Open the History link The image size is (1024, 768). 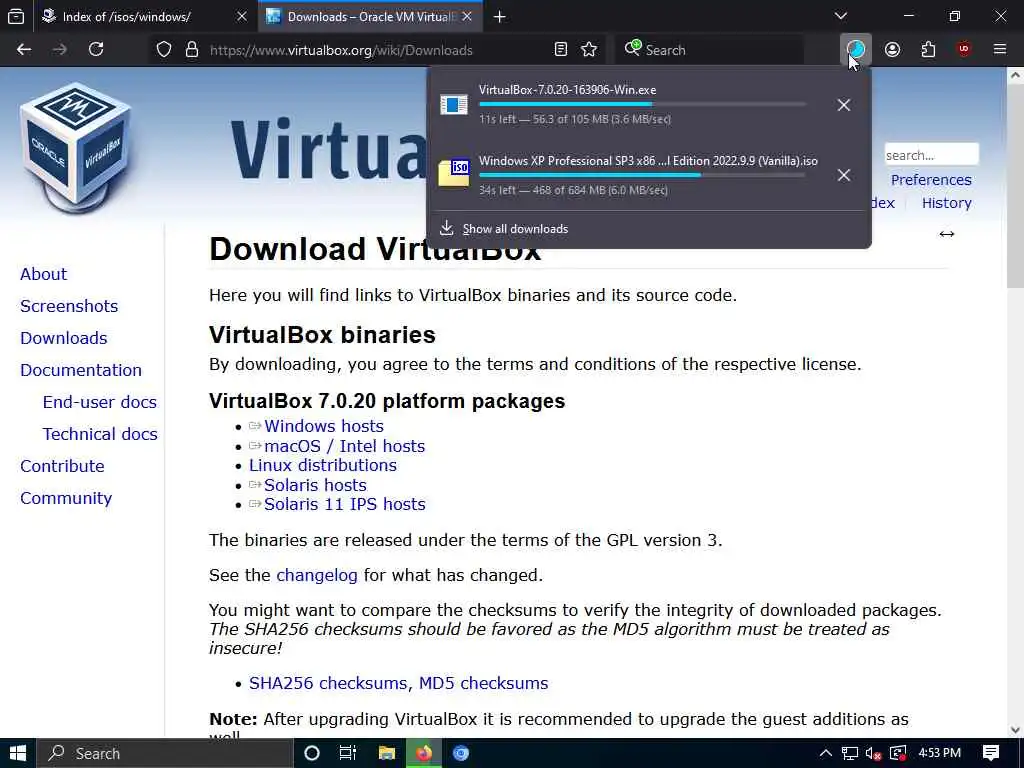pos(946,203)
